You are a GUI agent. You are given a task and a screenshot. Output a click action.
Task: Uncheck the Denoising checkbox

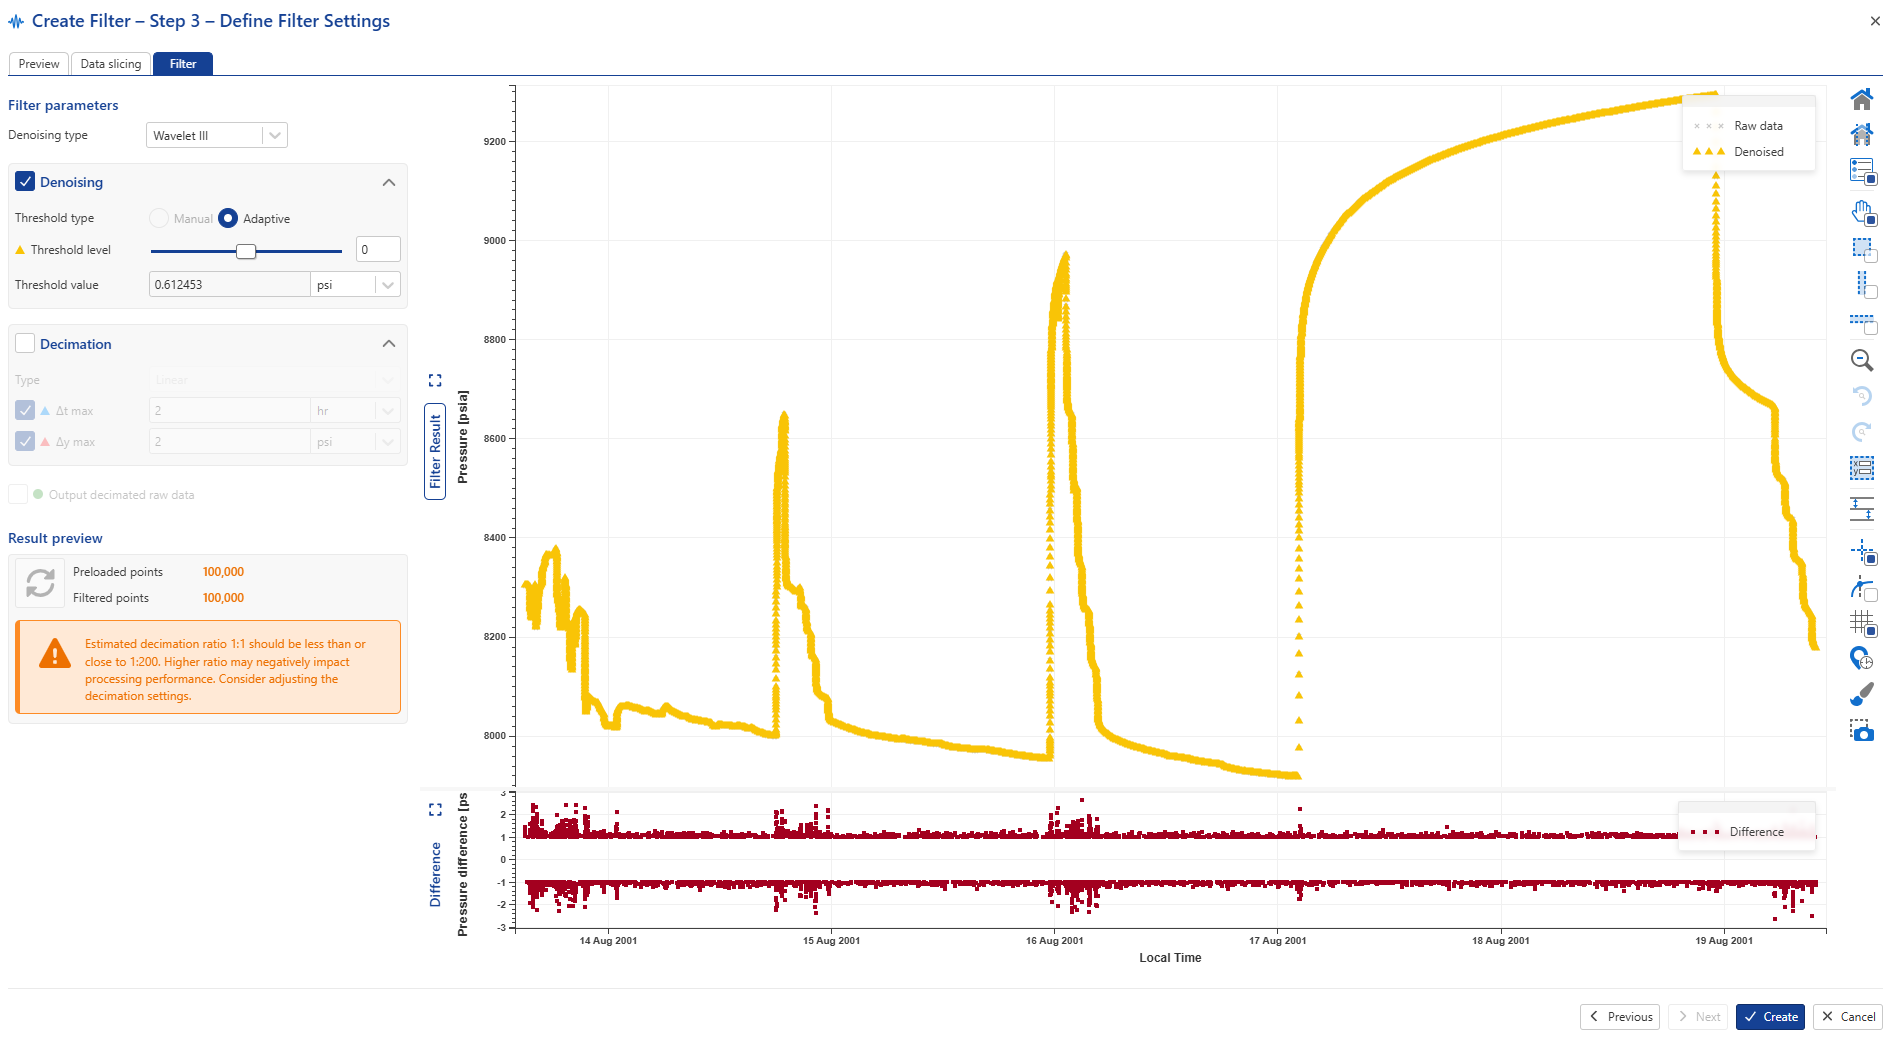pos(25,182)
